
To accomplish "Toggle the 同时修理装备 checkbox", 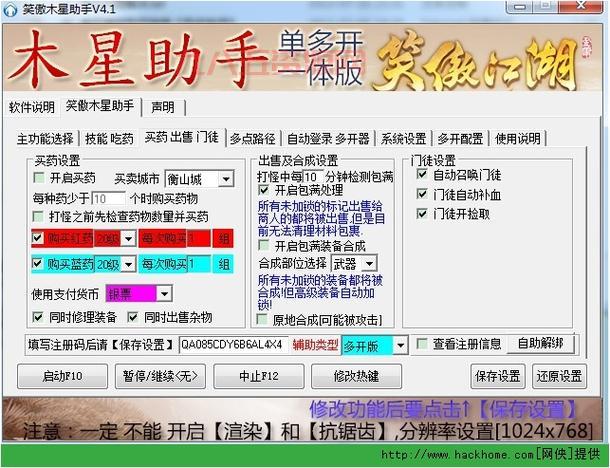I will pyautogui.click(x=38, y=317).
